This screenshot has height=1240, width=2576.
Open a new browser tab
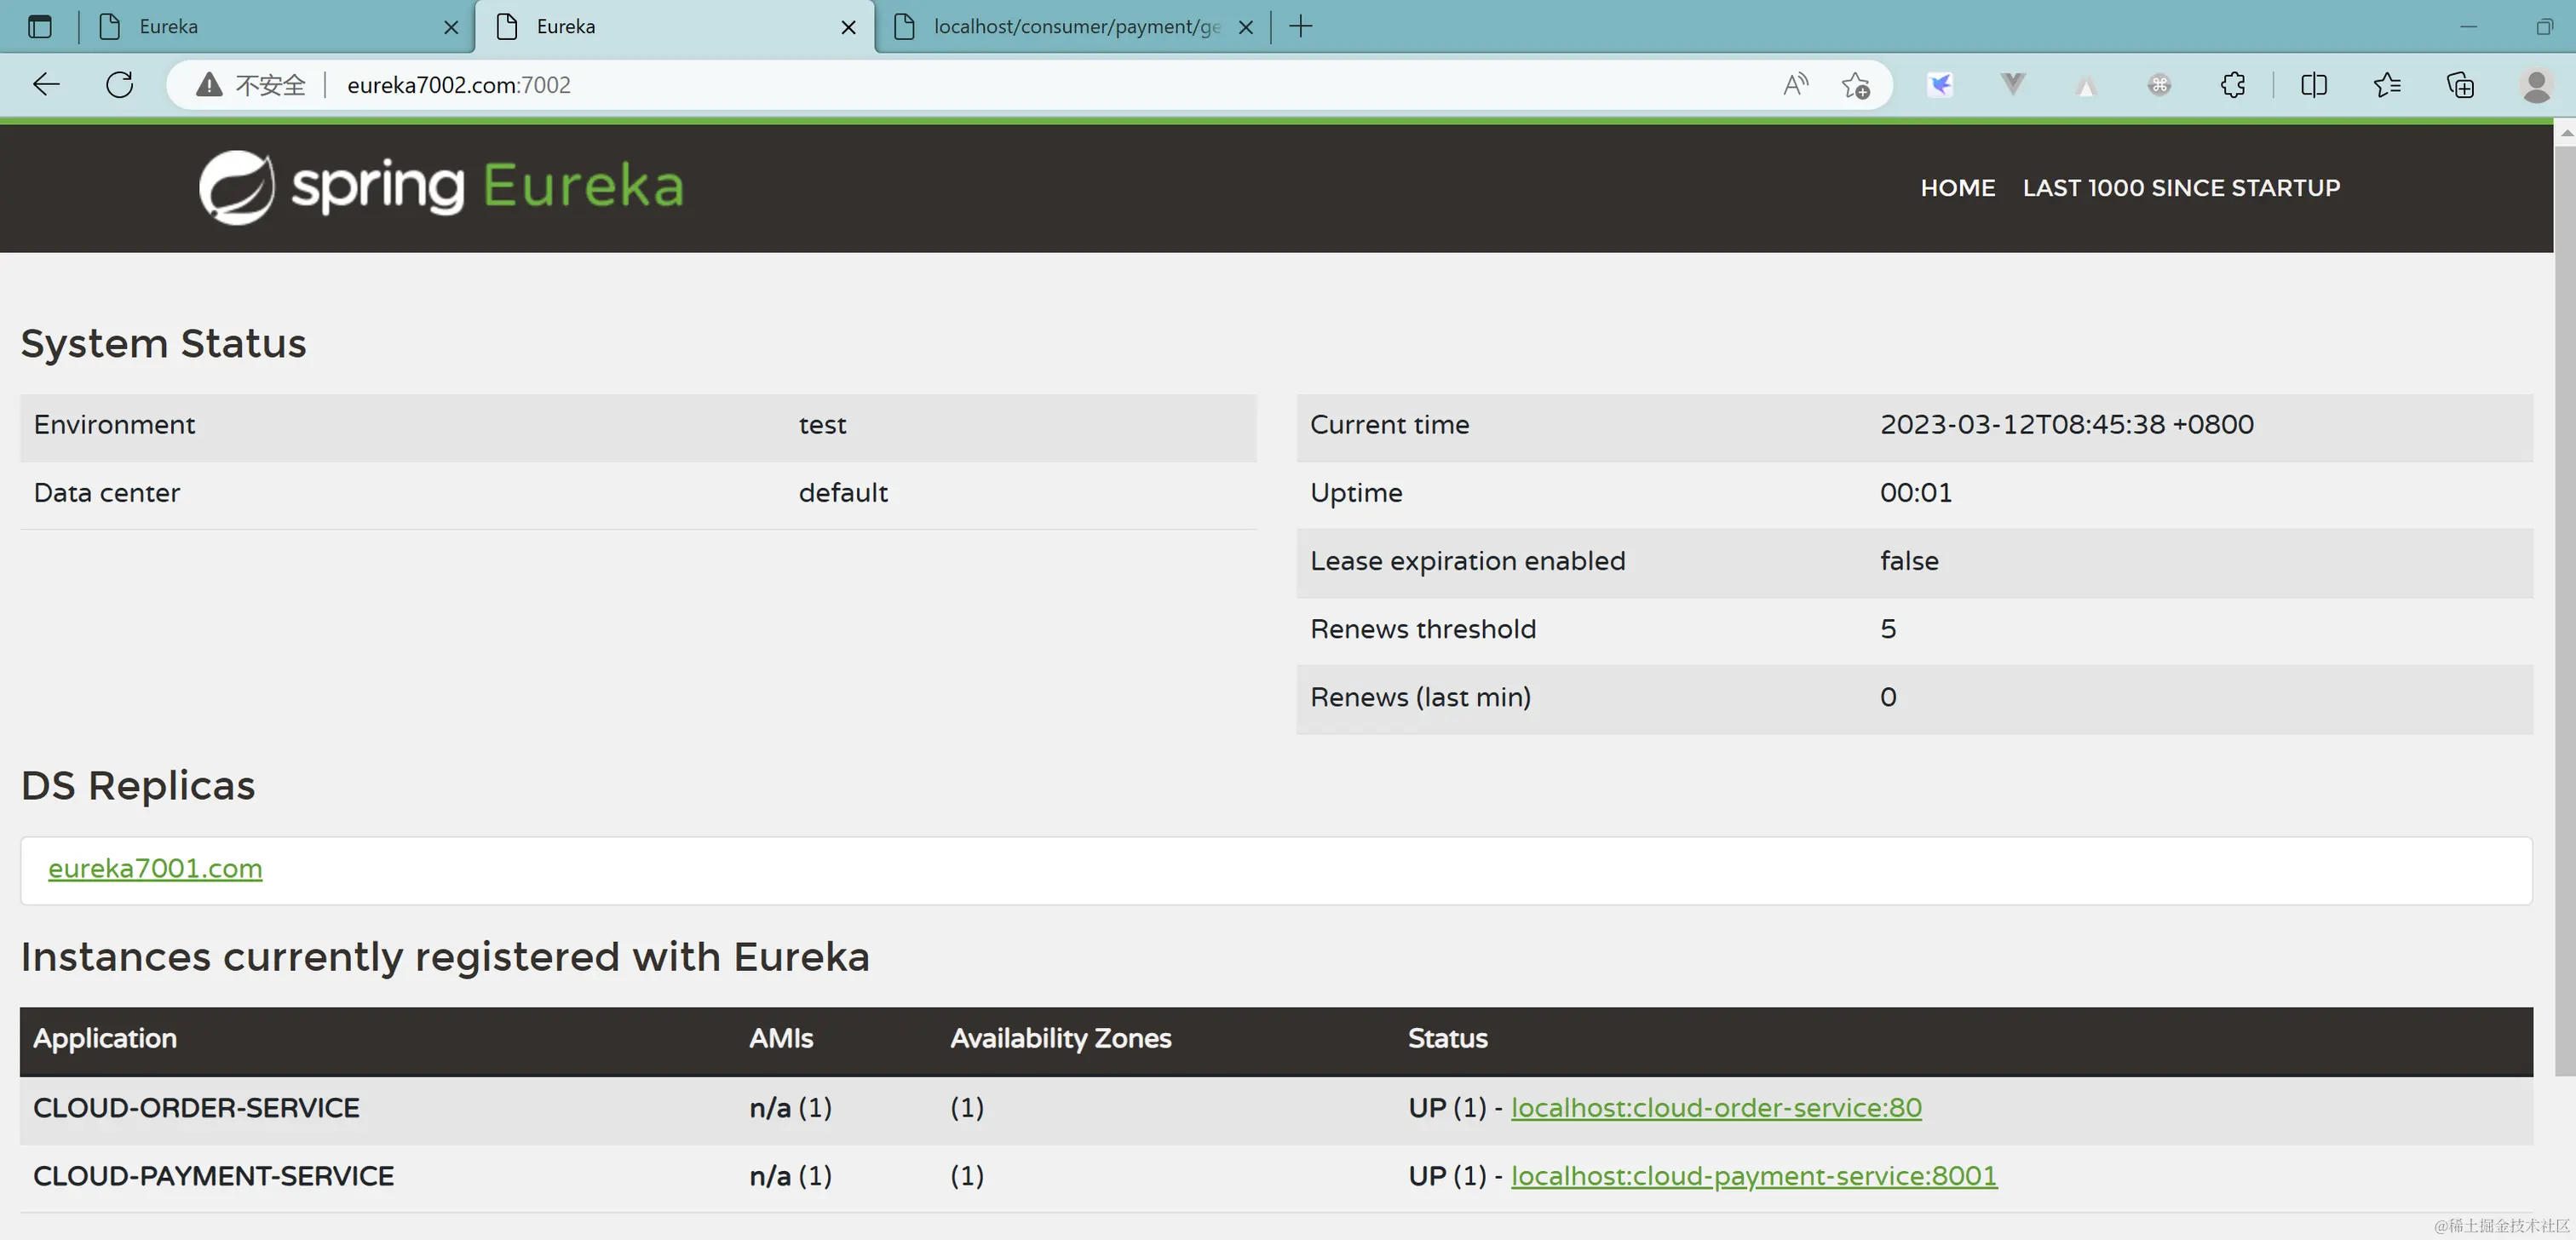pos(1301,27)
